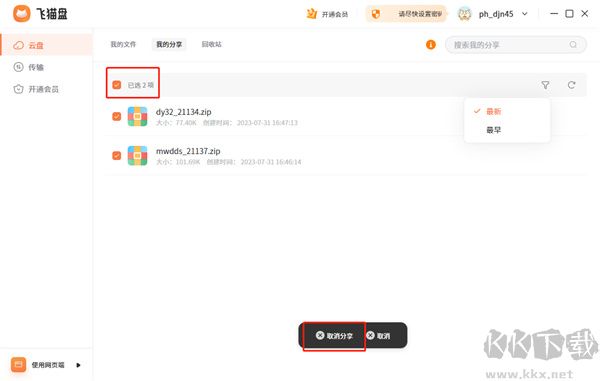This screenshot has height=381, width=600.
Task: Uncheck the dy32_21134.zip checkbox
Action: pyautogui.click(x=117, y=116)
